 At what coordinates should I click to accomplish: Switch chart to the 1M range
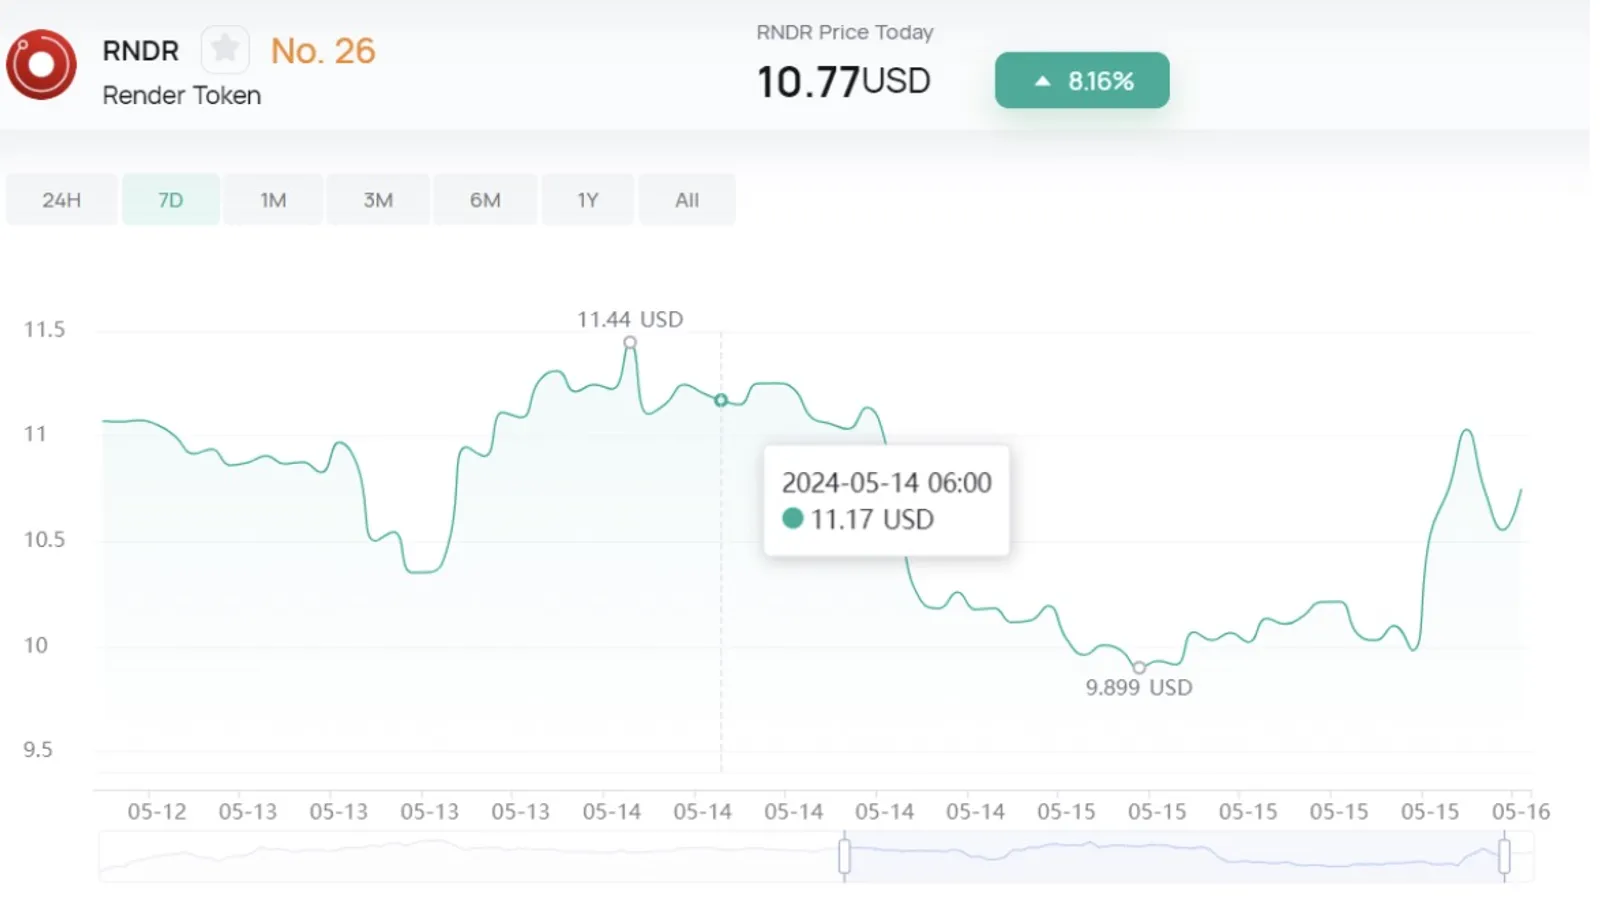(x=273, y=200)
